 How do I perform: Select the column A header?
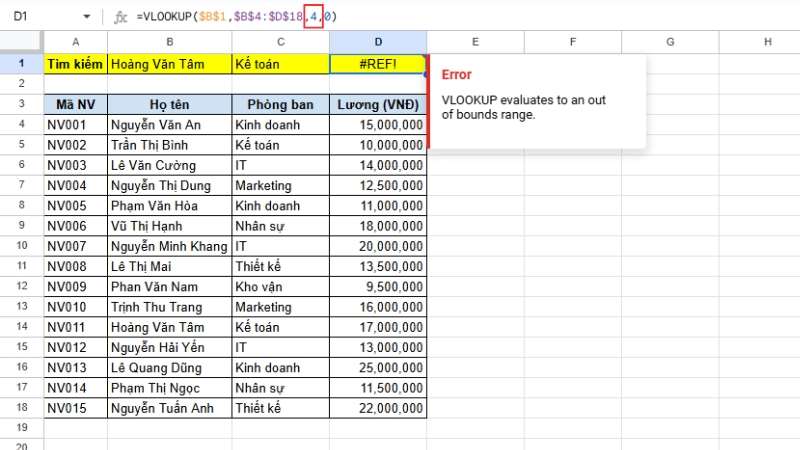coord(75,41)
